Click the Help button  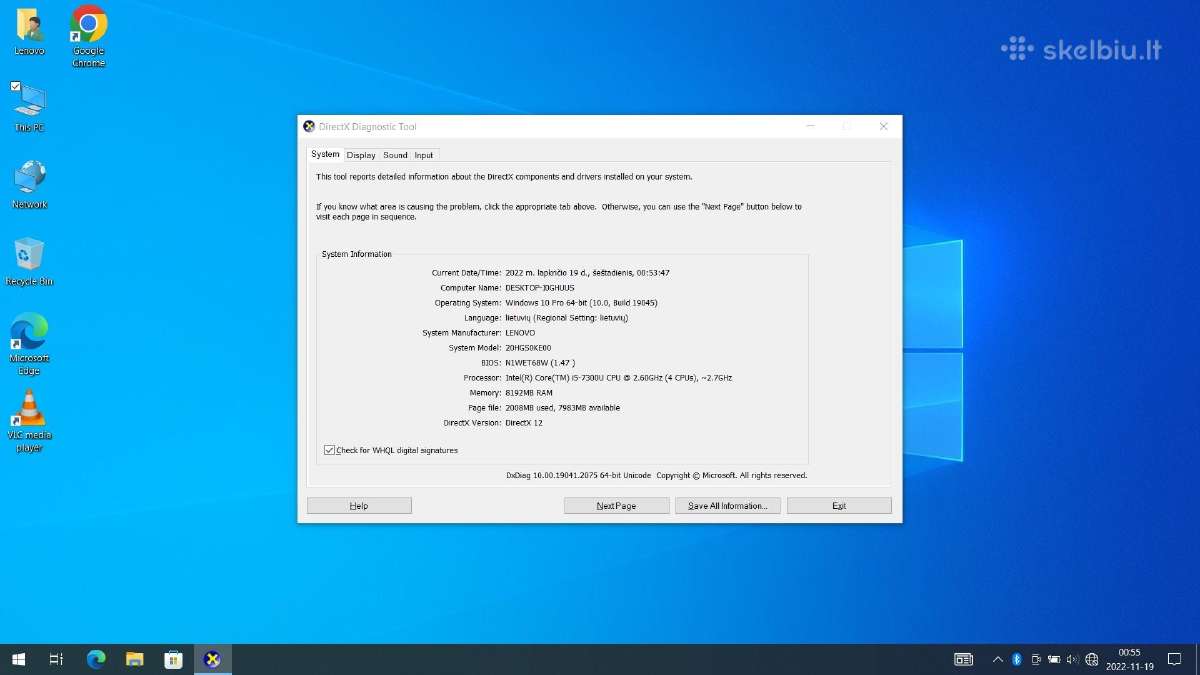point(359,506)
